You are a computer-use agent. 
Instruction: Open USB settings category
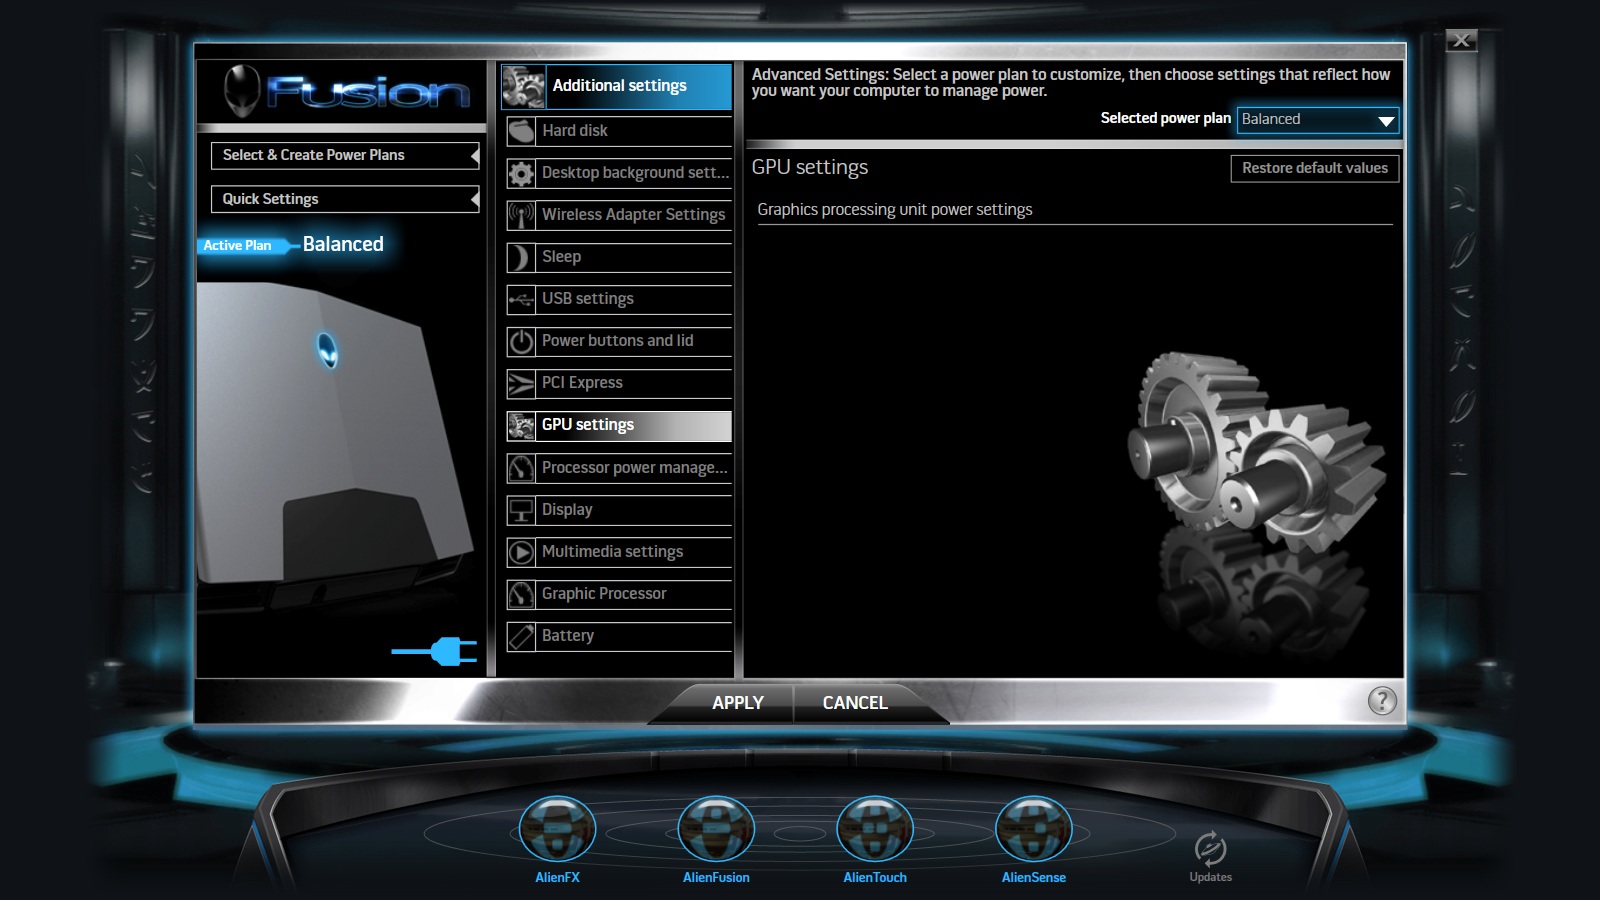click(x=619, y=299)
